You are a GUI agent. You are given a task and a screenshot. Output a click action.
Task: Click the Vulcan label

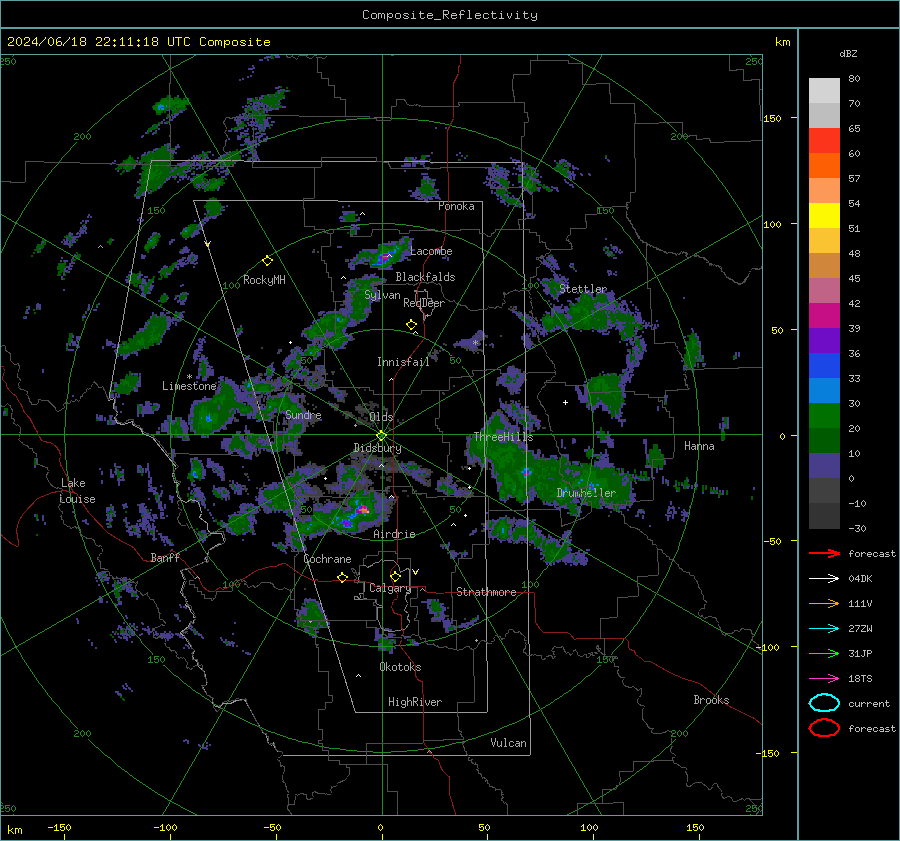(509, 743)
